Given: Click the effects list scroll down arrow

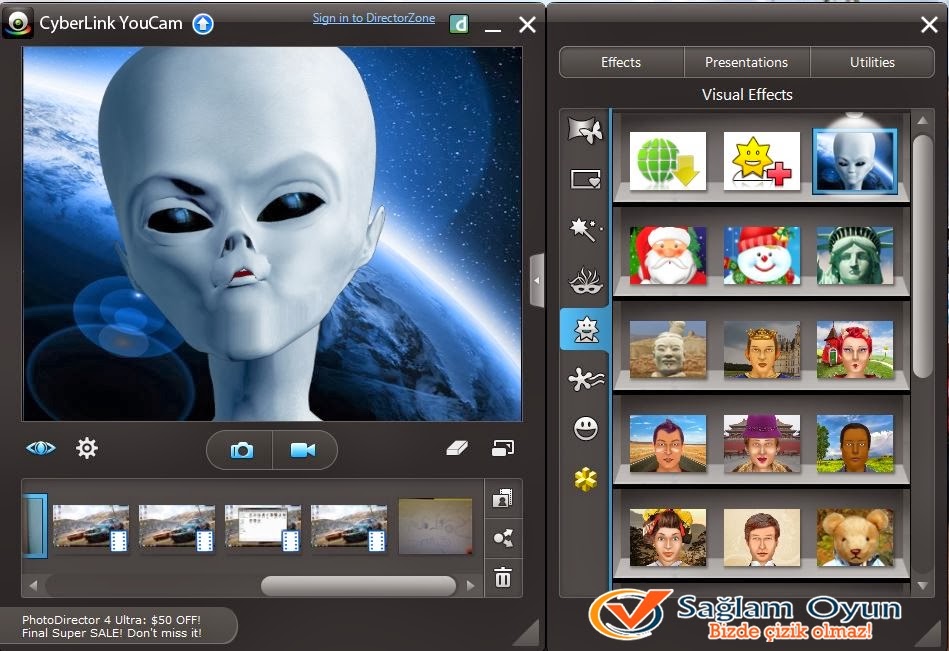Looking at the screenshot, I should coord(922,585).
